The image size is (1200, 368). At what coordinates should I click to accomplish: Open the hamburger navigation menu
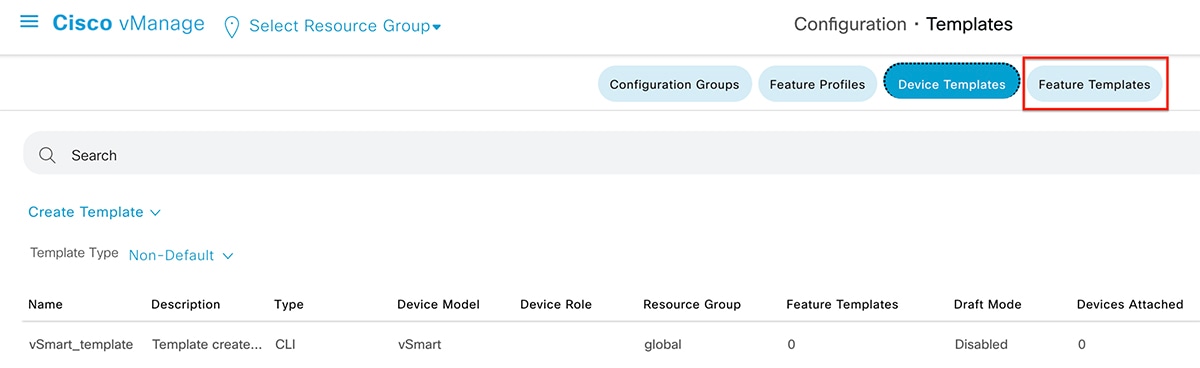click(x=29, y=22)
